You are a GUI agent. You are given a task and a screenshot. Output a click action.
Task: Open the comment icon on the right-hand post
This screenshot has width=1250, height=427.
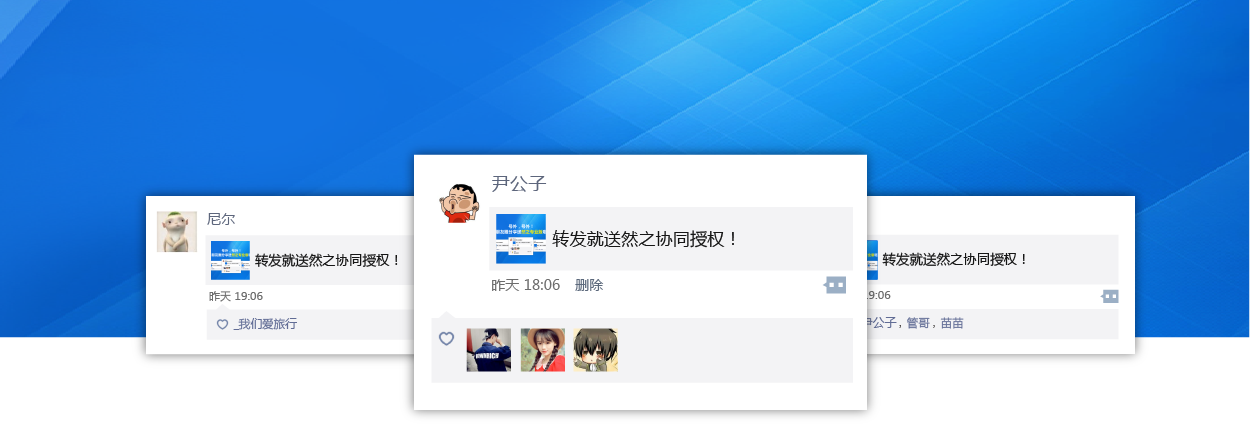[1110, 296]
